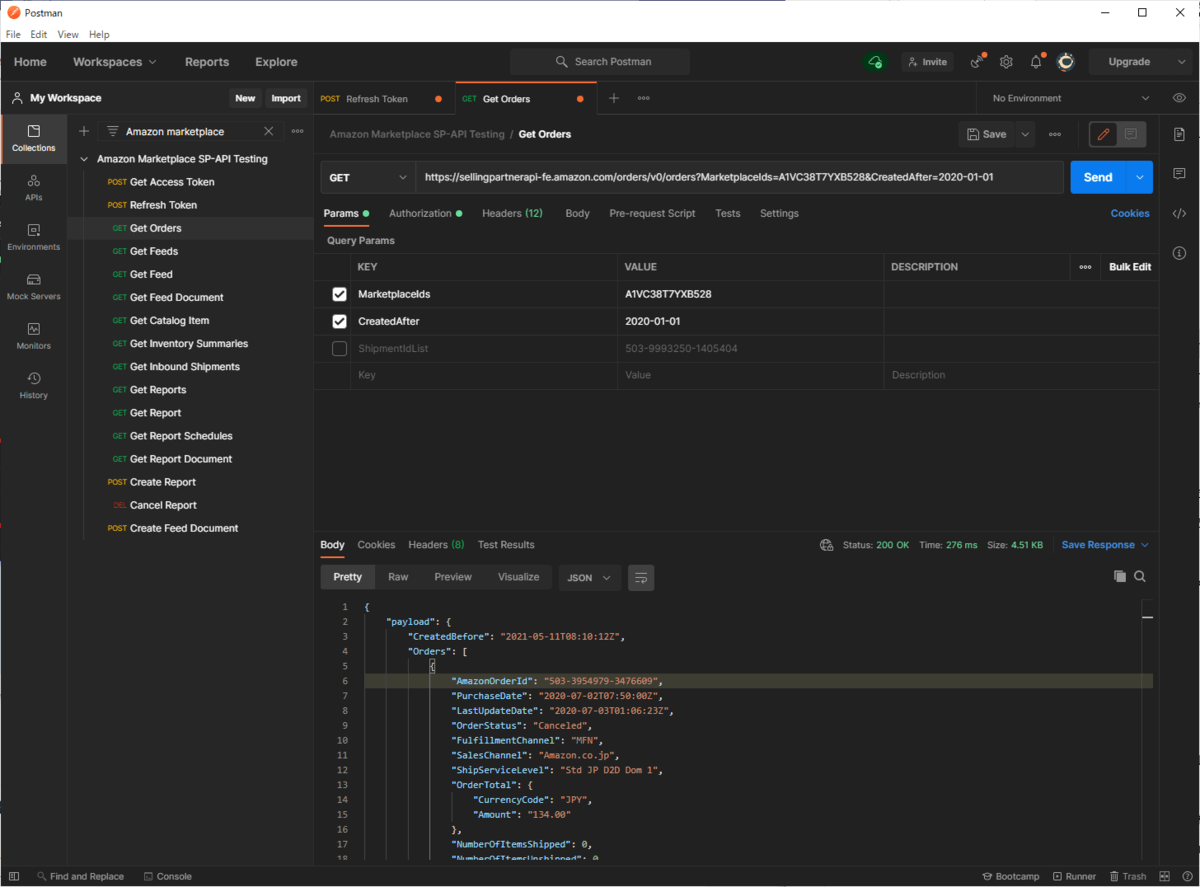Open the JSON format dropdown

(589, 577)
